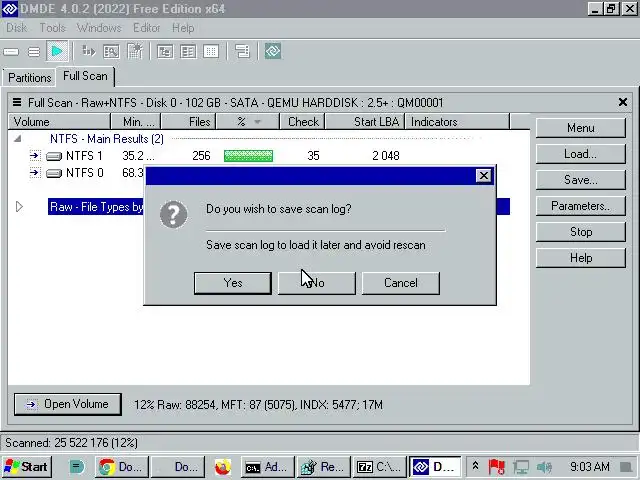Click the green quality bar of NTFS 1
The width and height of the screenshot is (640, 480).
[248, 156]
